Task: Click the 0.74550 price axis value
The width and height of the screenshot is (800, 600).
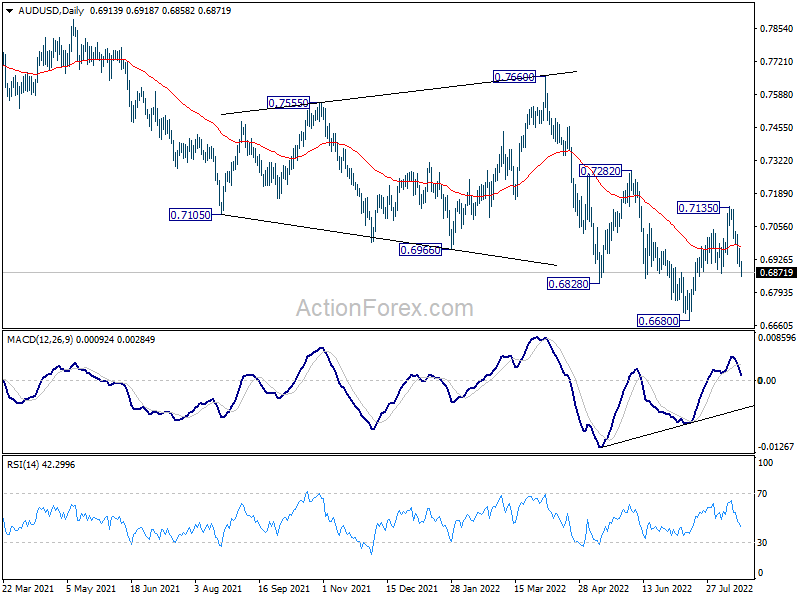Action: (777, 128)
